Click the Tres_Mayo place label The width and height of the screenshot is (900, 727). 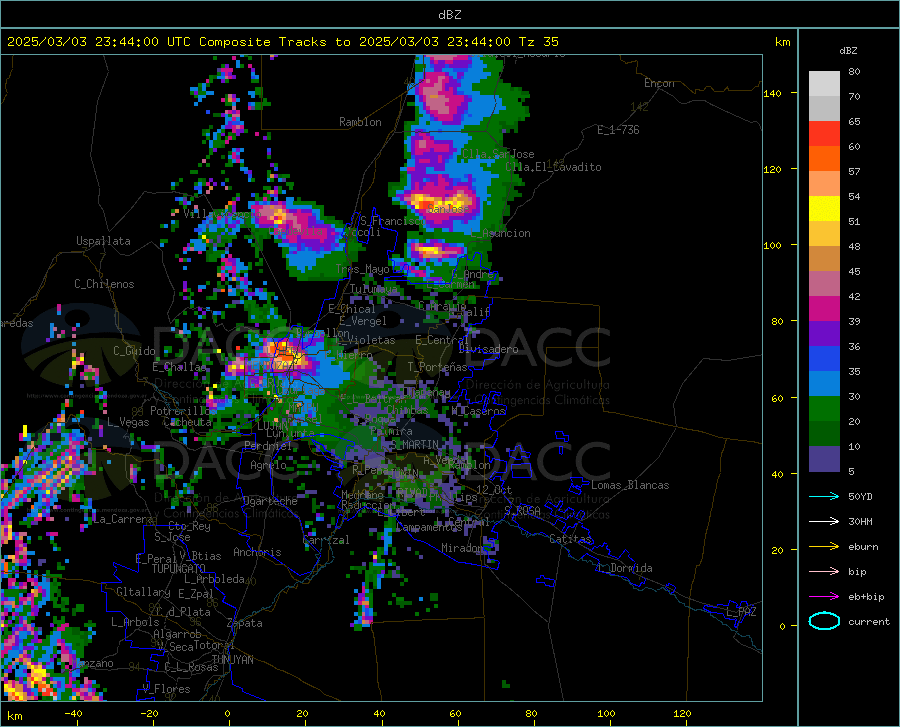pos(362,269)
